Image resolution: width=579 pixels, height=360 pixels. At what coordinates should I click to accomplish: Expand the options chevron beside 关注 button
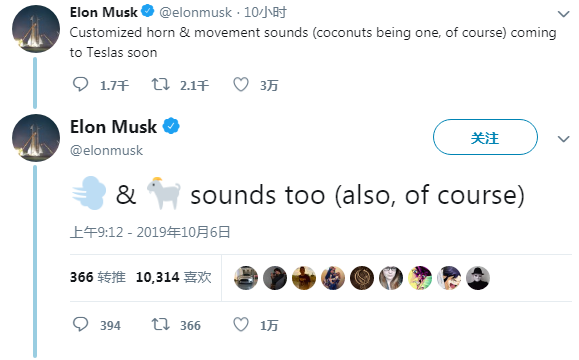[563, 139]
